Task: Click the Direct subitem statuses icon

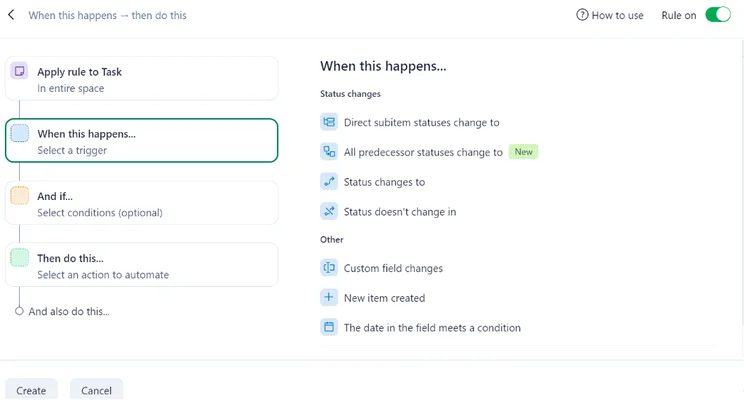Action: click(329, 122)
